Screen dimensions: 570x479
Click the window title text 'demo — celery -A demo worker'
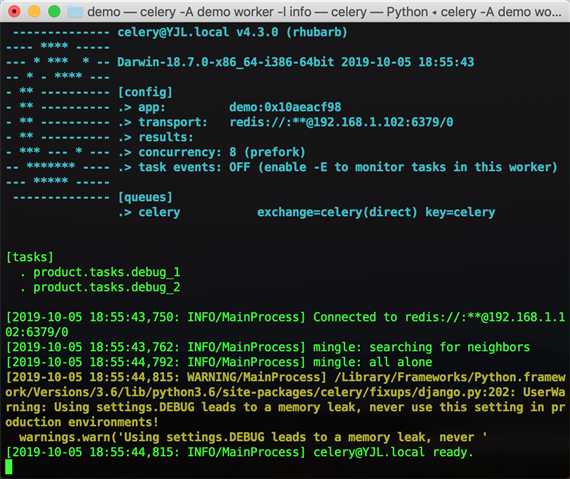[x=180, y=12]
